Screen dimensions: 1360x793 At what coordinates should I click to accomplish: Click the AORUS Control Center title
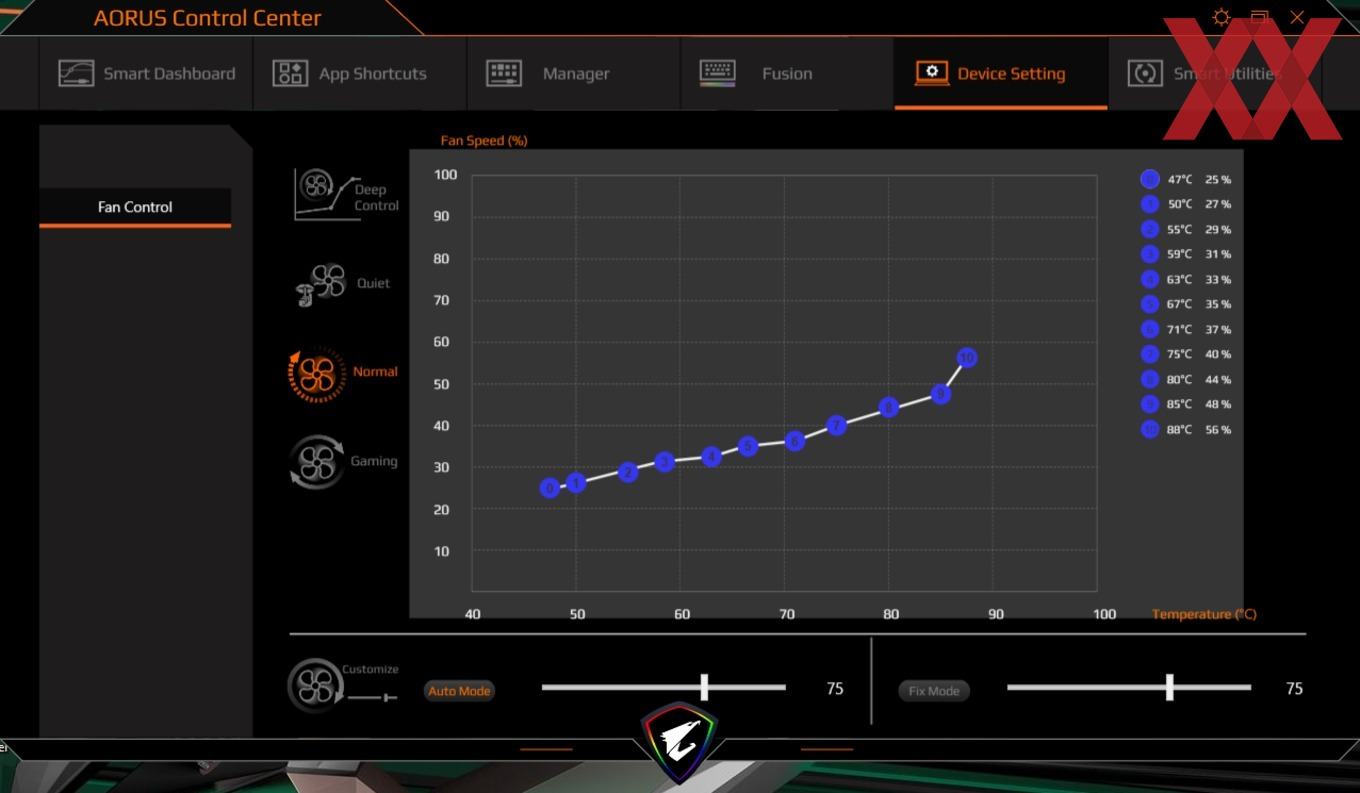click(x=208, y=18)
